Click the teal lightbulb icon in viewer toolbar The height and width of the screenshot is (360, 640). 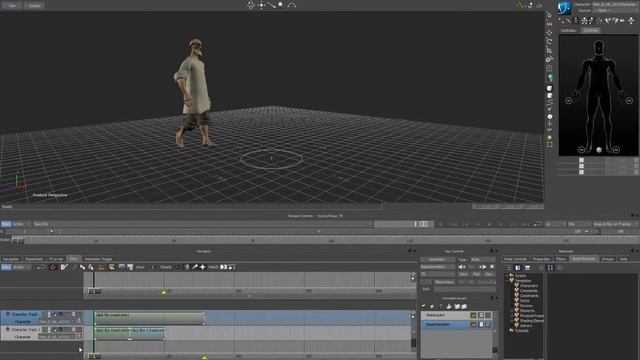point(550,78)
